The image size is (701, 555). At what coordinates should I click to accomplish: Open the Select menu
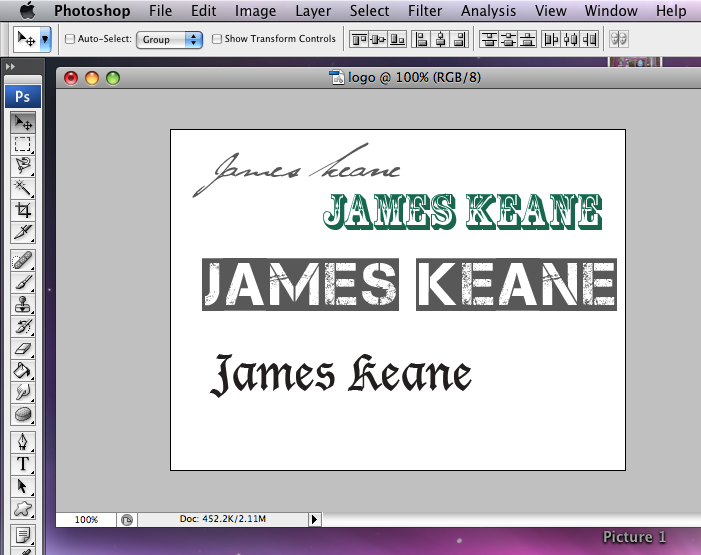click(369, 10)
